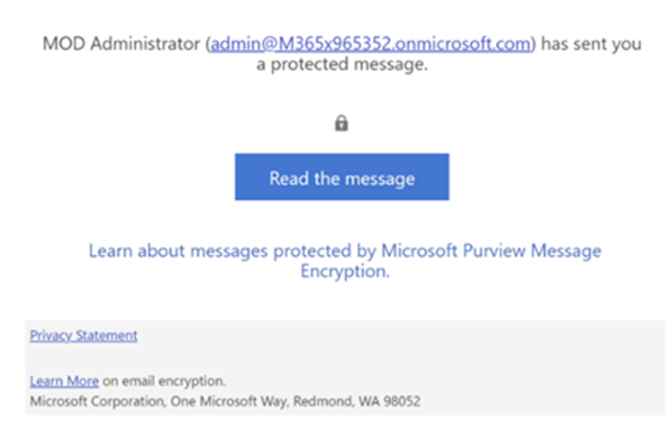Open the Privacy Statement link
The width and height of the screenshot is (667, 433).
tap(83, 336)
